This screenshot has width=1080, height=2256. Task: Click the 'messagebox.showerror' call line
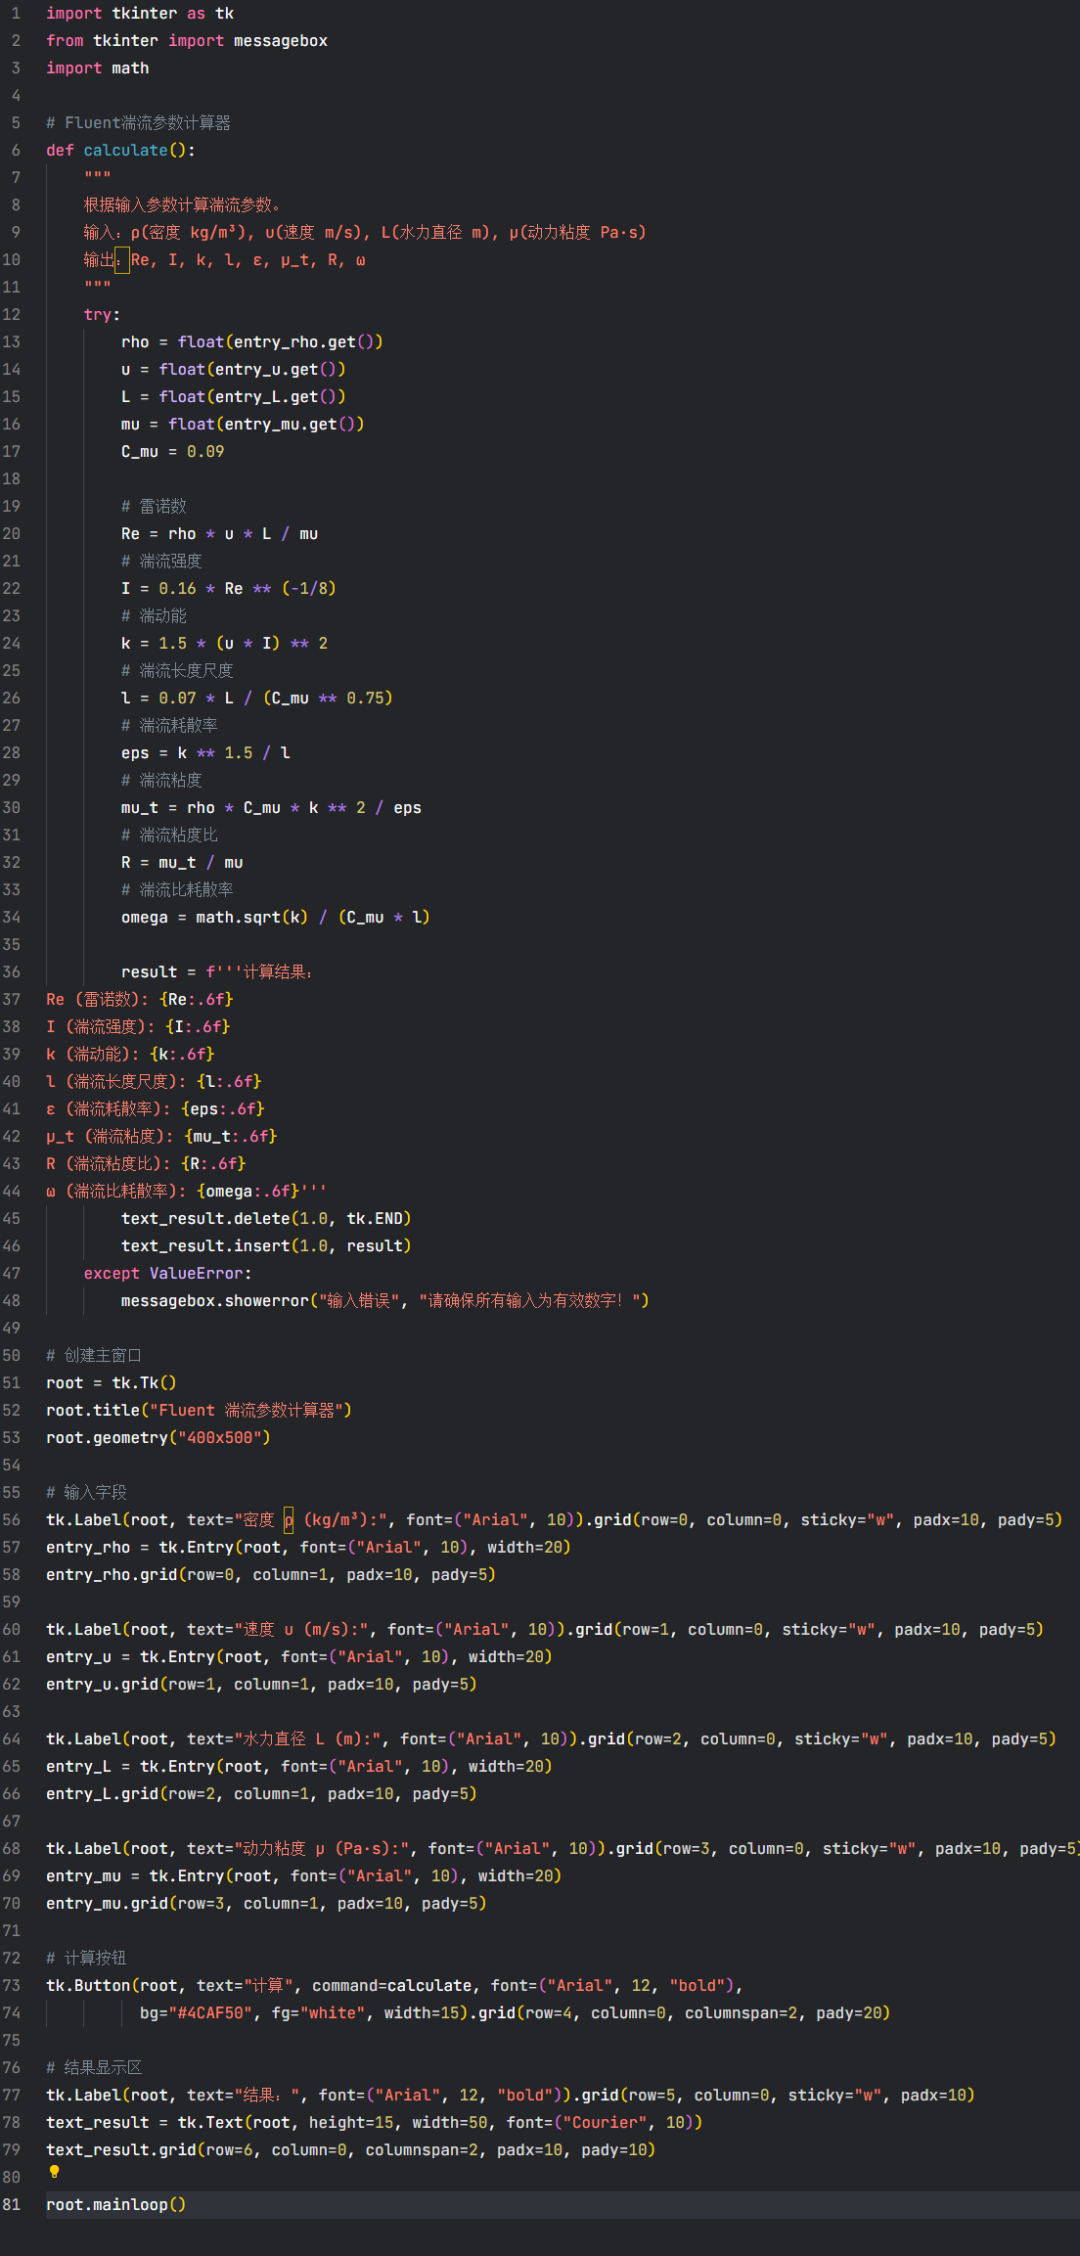tap(385, 1301)
